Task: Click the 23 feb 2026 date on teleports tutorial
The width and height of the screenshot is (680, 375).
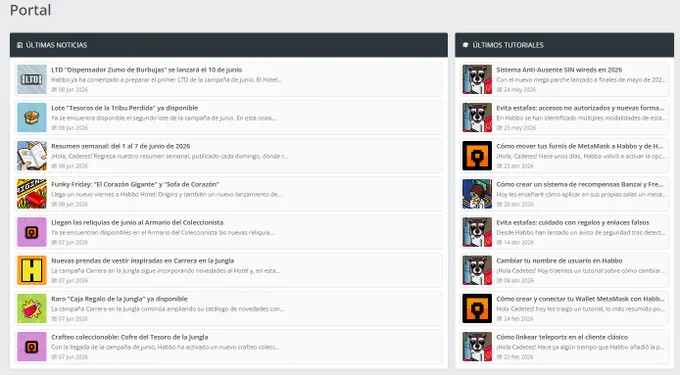Action: pos(515,357)
